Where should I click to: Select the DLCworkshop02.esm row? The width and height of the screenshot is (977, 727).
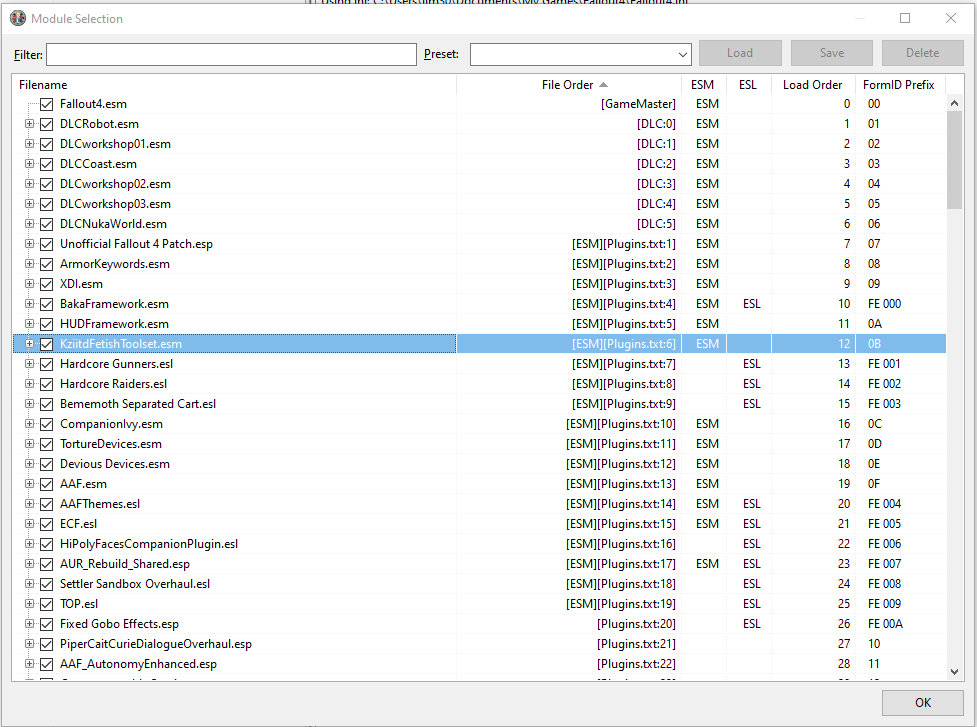pyautogui.click(x=480, y=184)
